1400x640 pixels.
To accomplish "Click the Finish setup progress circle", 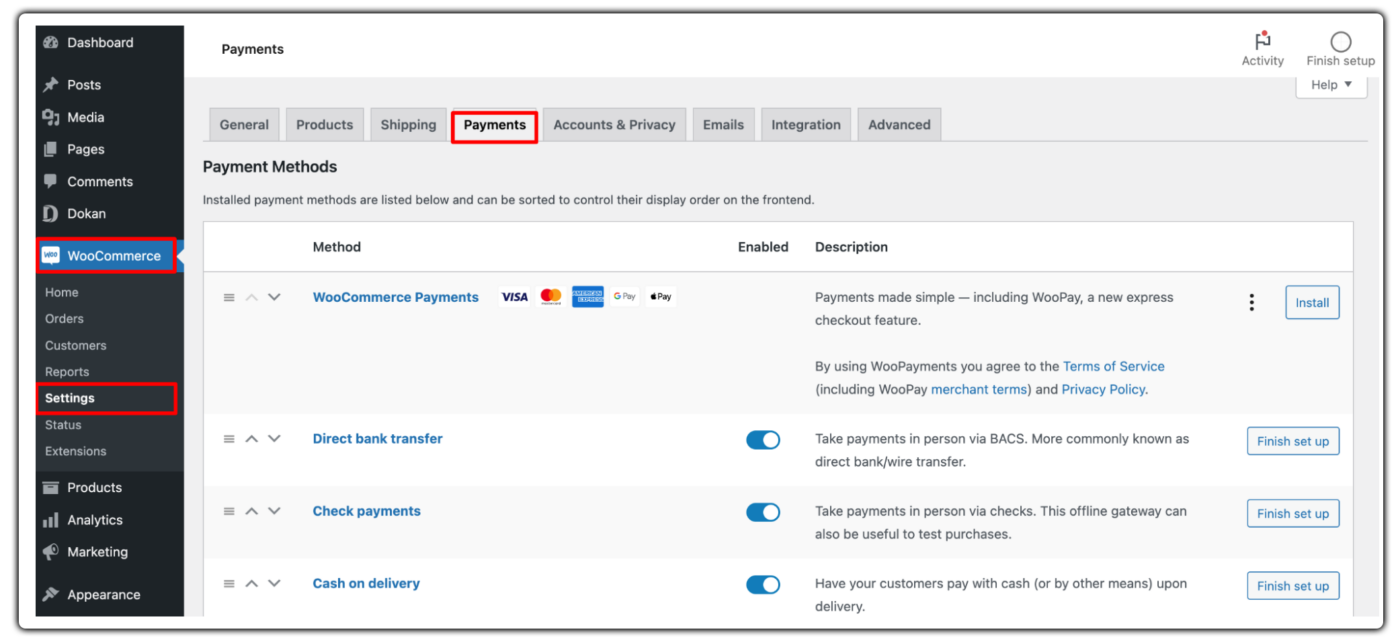I will pos(1339,40).
